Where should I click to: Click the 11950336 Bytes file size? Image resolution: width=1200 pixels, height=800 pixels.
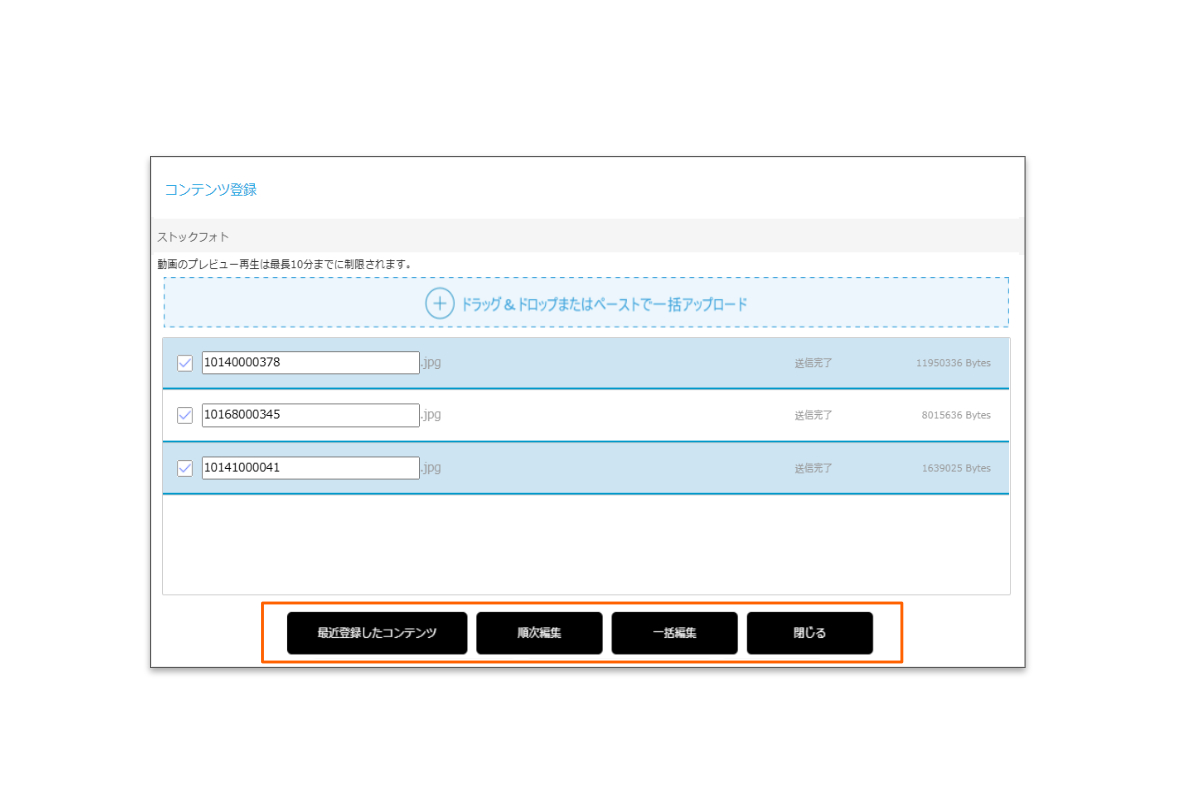click(953, 363)
